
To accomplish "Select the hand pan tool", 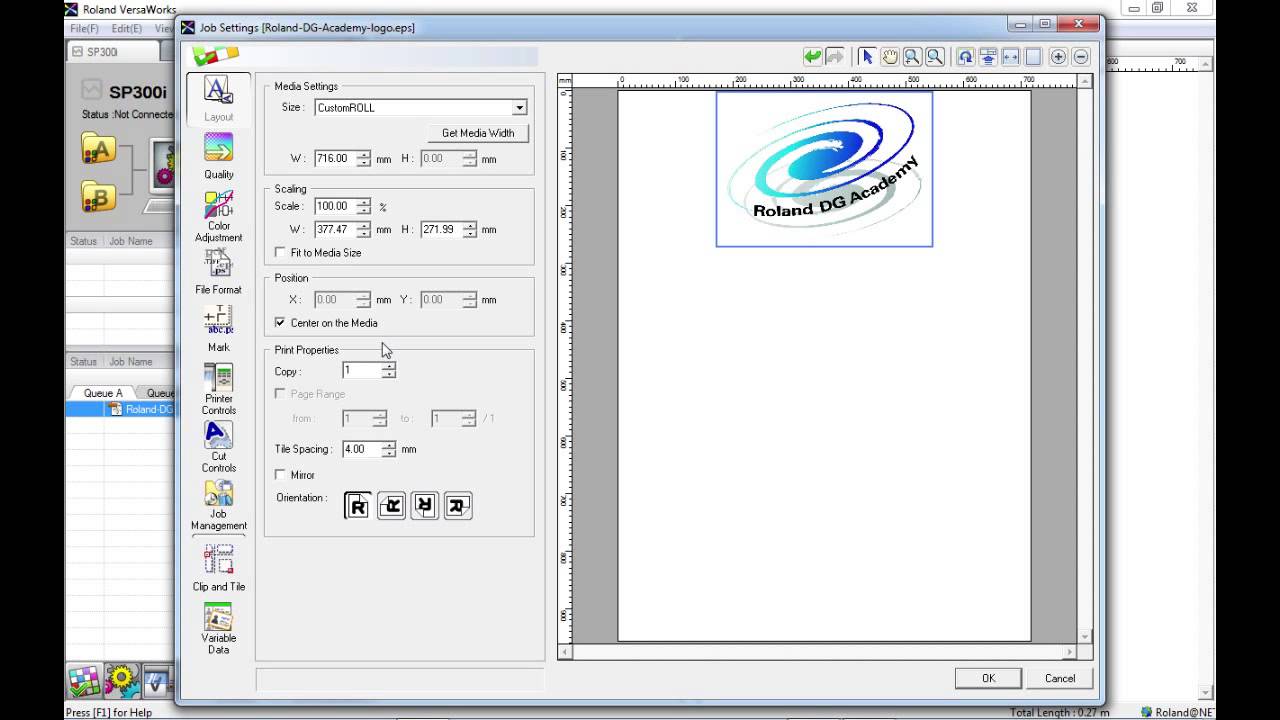I will tap(889, 57).
